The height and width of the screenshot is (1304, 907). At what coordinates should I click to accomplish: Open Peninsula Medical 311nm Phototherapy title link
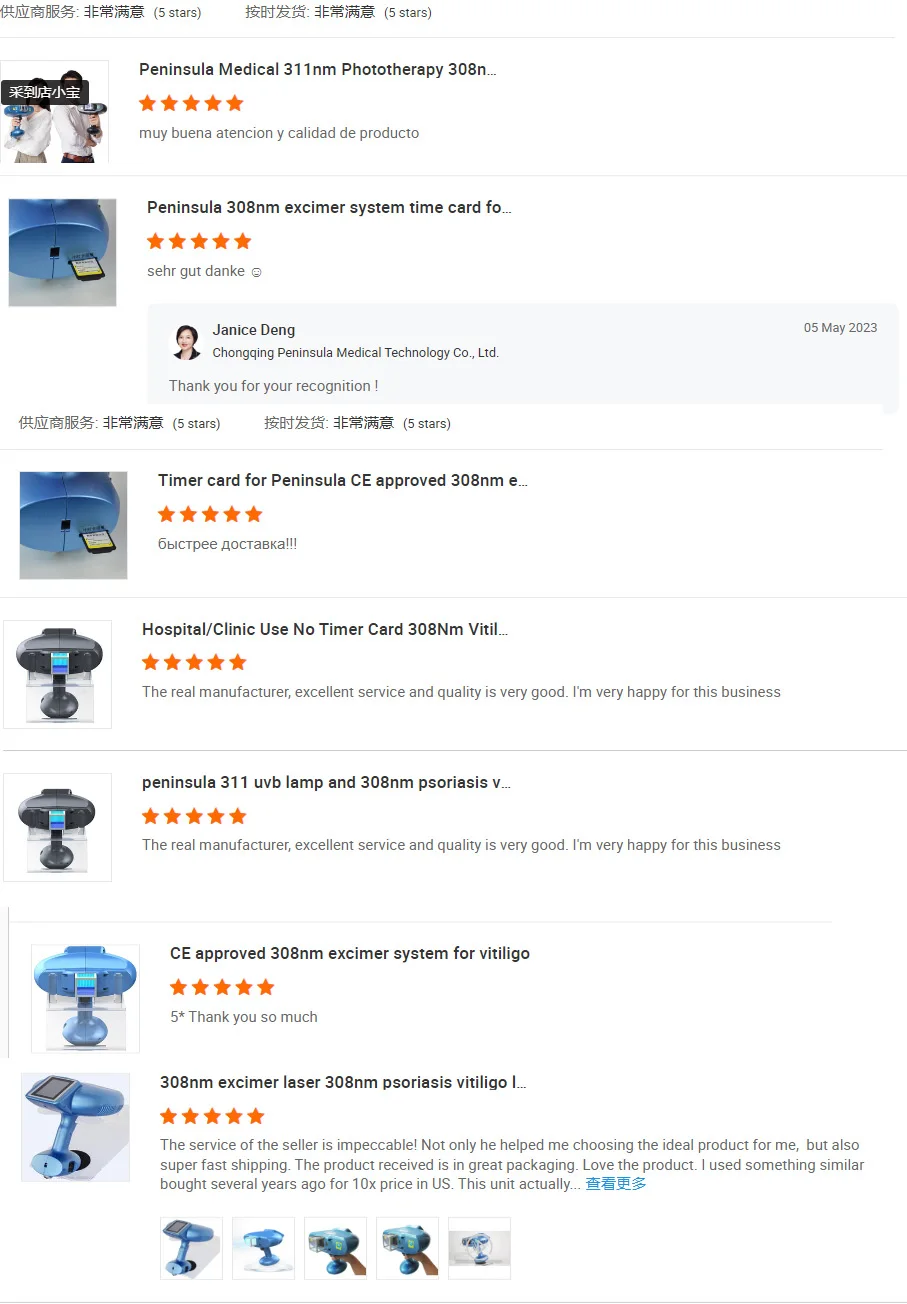[x=317, y=69]
